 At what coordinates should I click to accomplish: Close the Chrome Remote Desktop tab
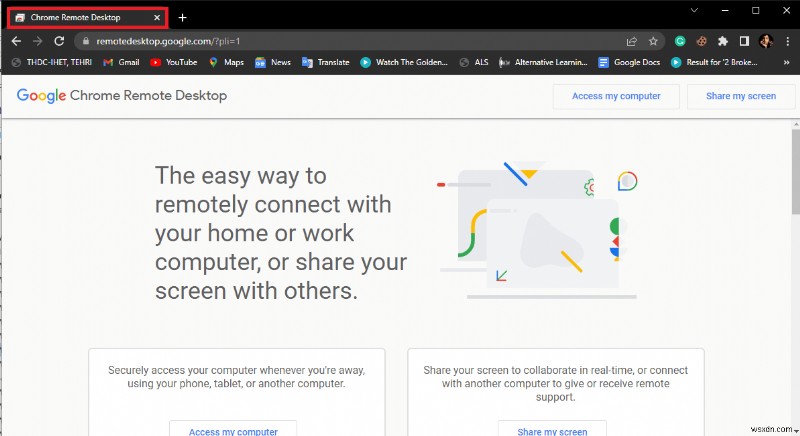(x=157, y=17)
